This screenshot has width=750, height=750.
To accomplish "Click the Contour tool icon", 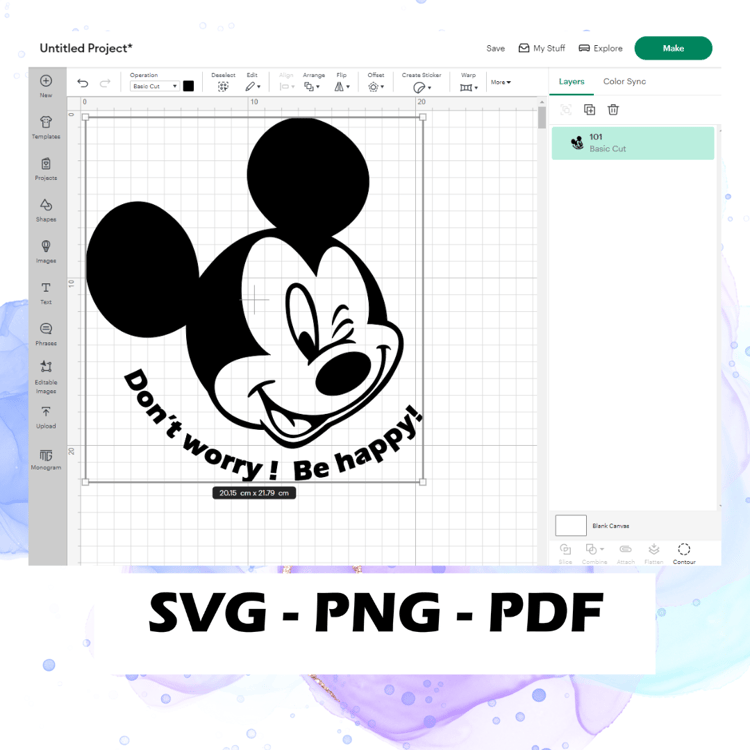I will tap(684, 549).
